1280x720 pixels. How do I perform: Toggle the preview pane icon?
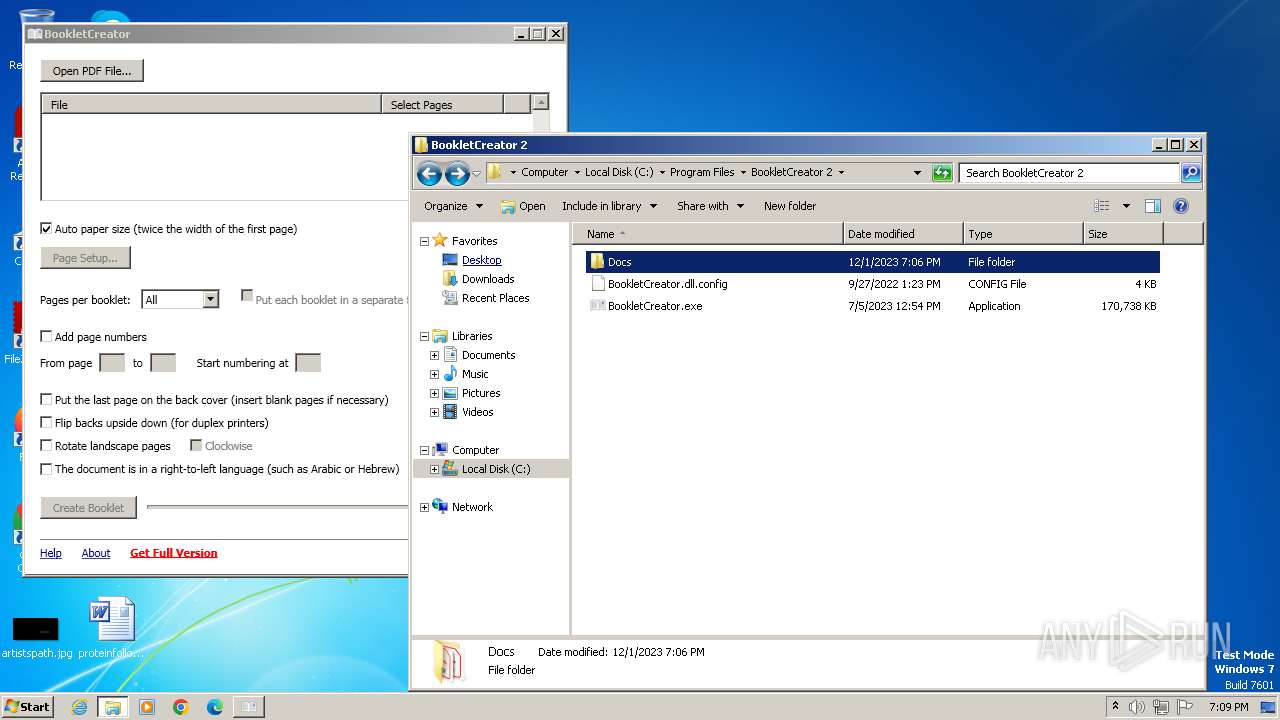tap(1152, 206)
